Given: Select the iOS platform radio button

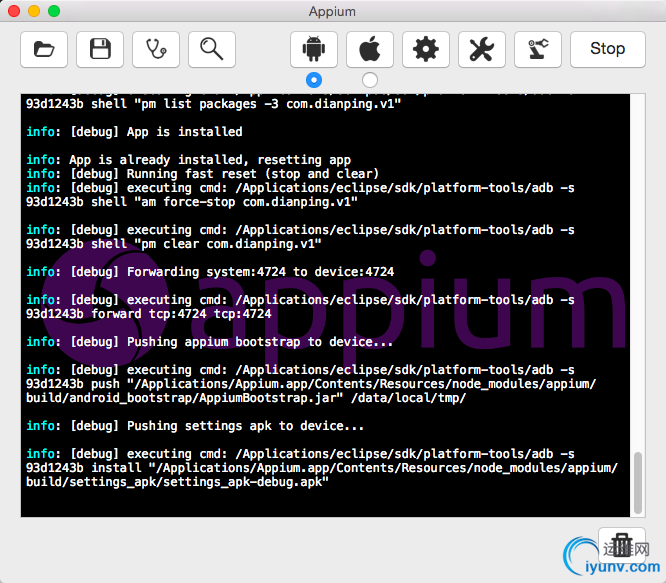Looking at the screenshot, I should click(370, 80).
